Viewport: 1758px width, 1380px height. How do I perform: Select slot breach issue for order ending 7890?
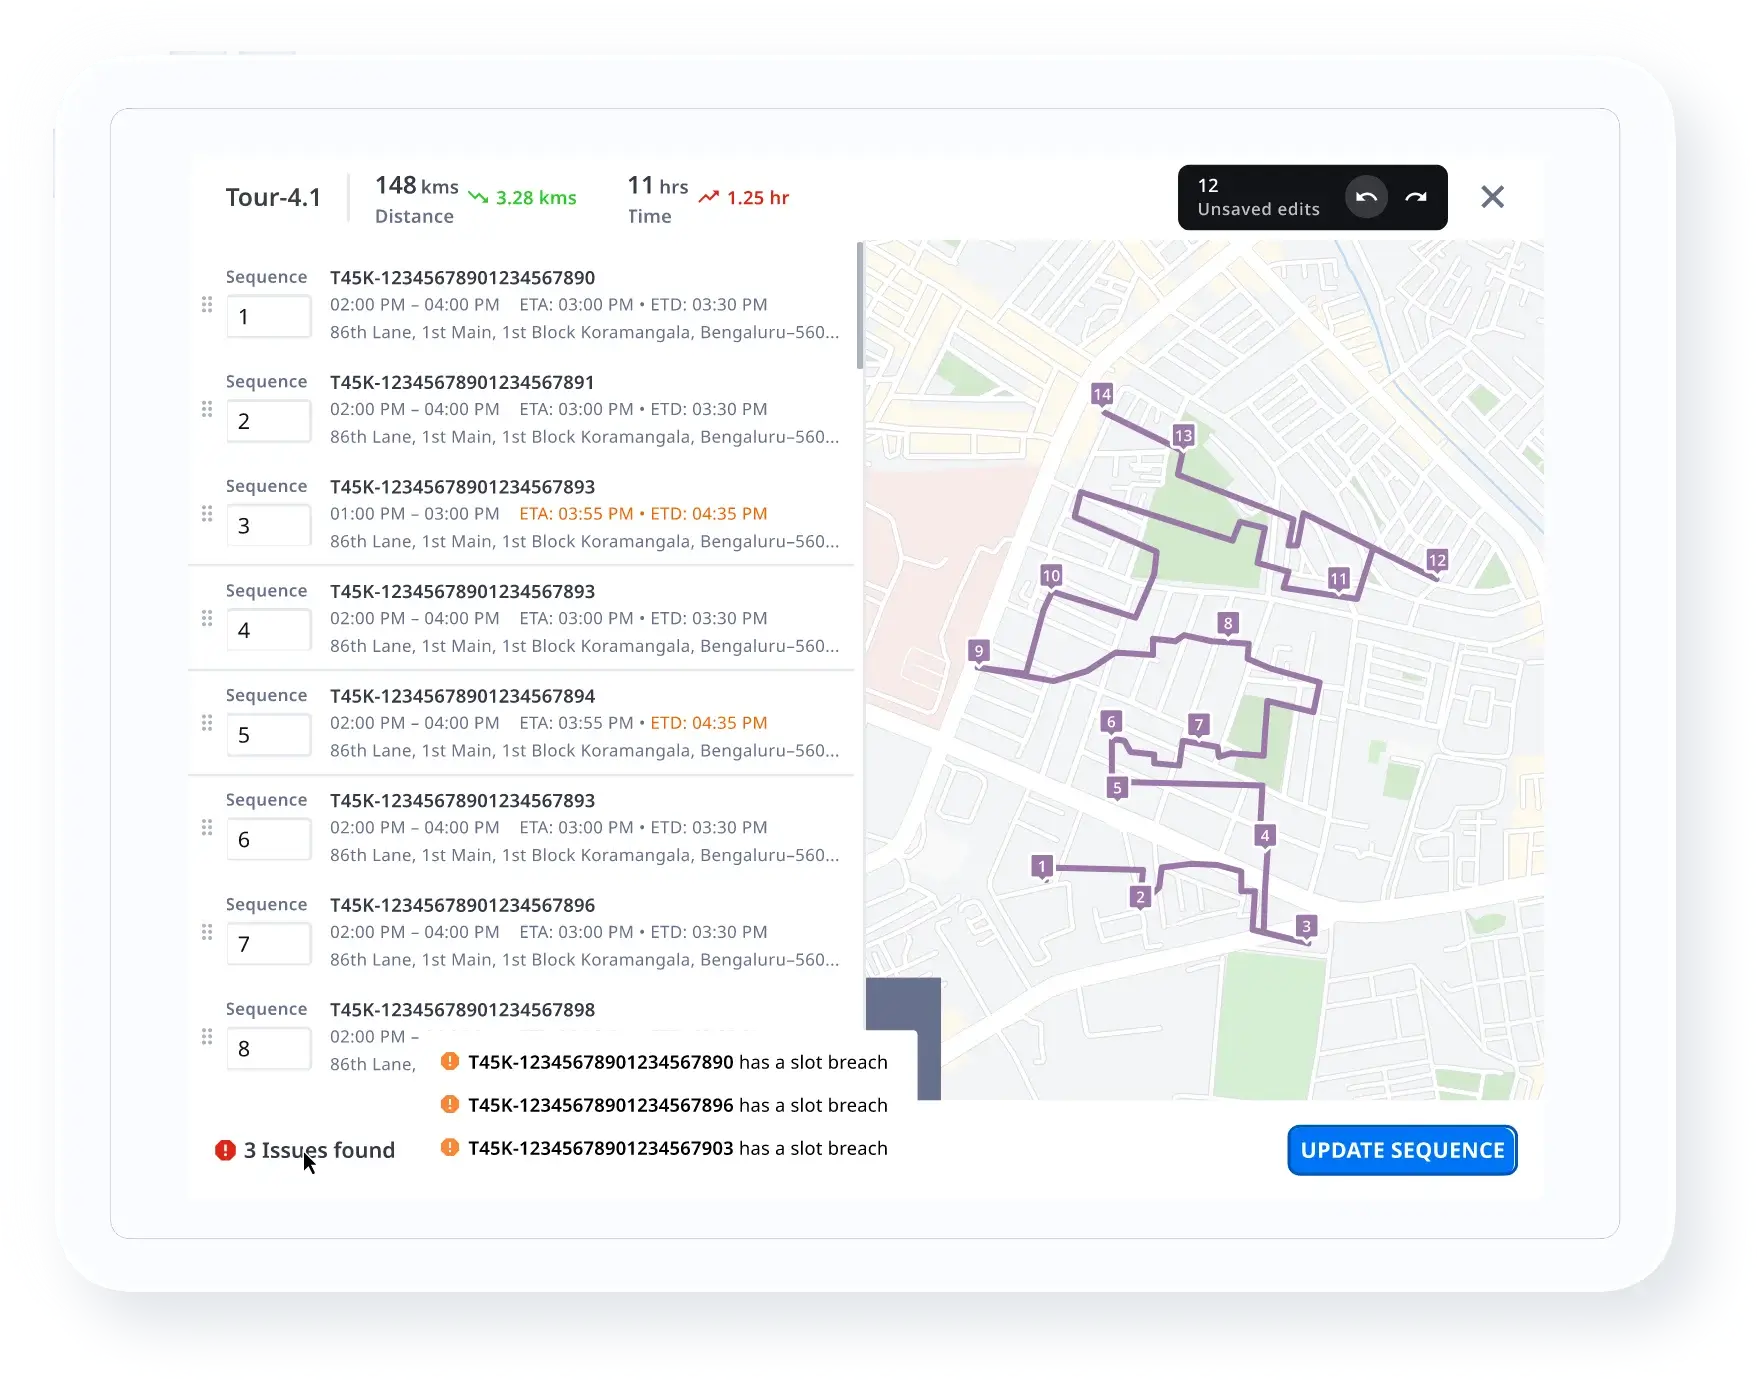pyautogui.click(x=665, y=1062)
